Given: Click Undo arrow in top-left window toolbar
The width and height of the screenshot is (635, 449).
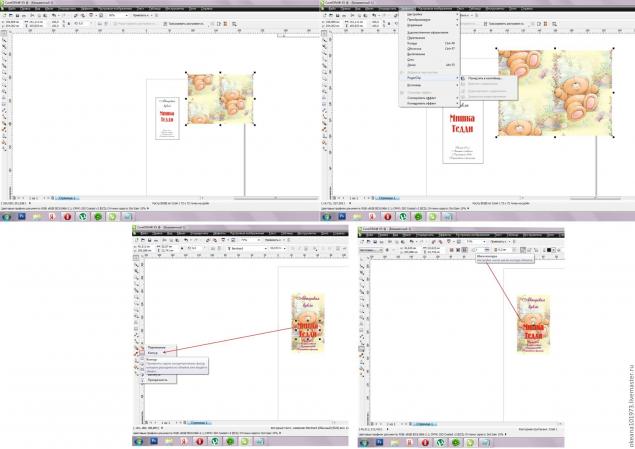Looking at the screenshot, I should coord(53,15).
